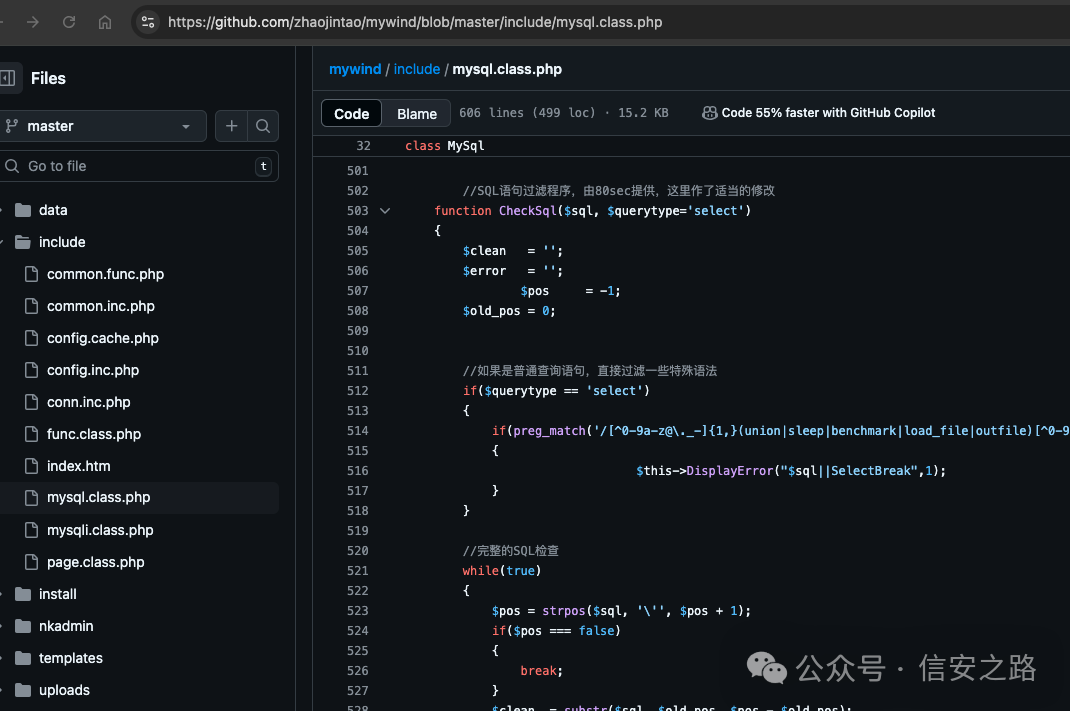Screen dimensions: 1070x711
Task: Click the DisplayError call on line 516
Action: coord(729,471)
